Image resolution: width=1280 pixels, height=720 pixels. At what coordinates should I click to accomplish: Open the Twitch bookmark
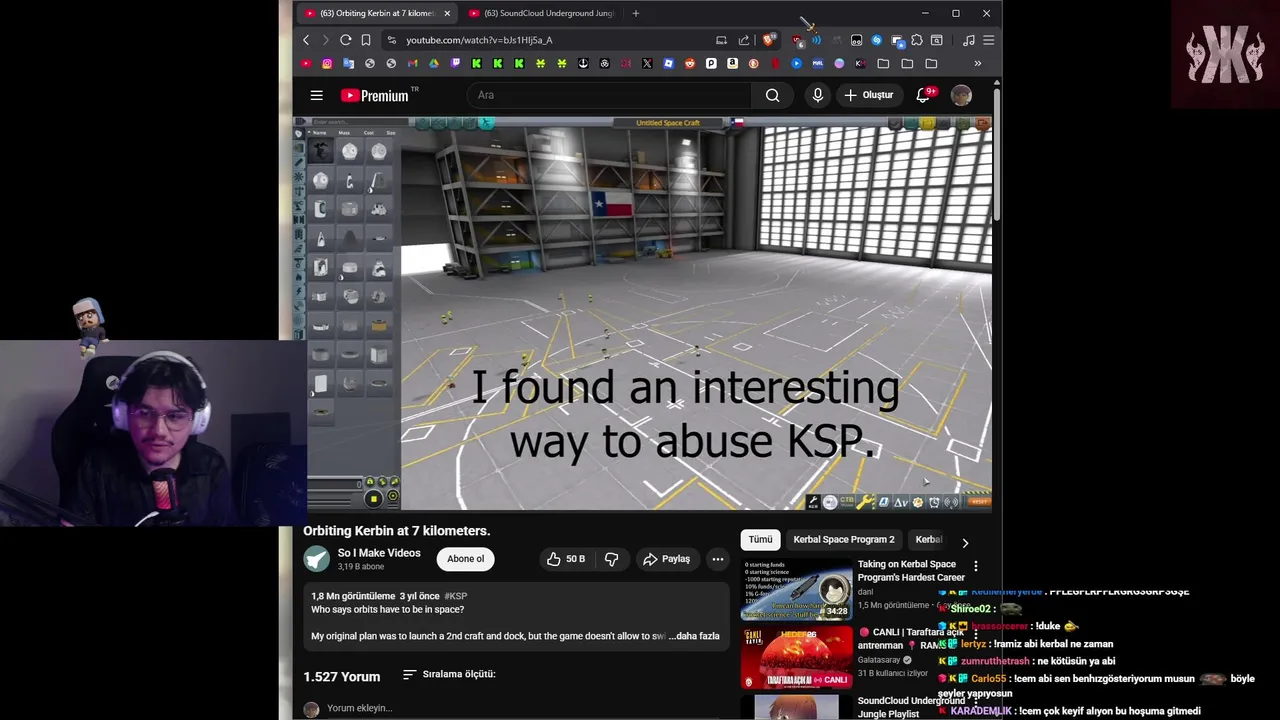455,63
